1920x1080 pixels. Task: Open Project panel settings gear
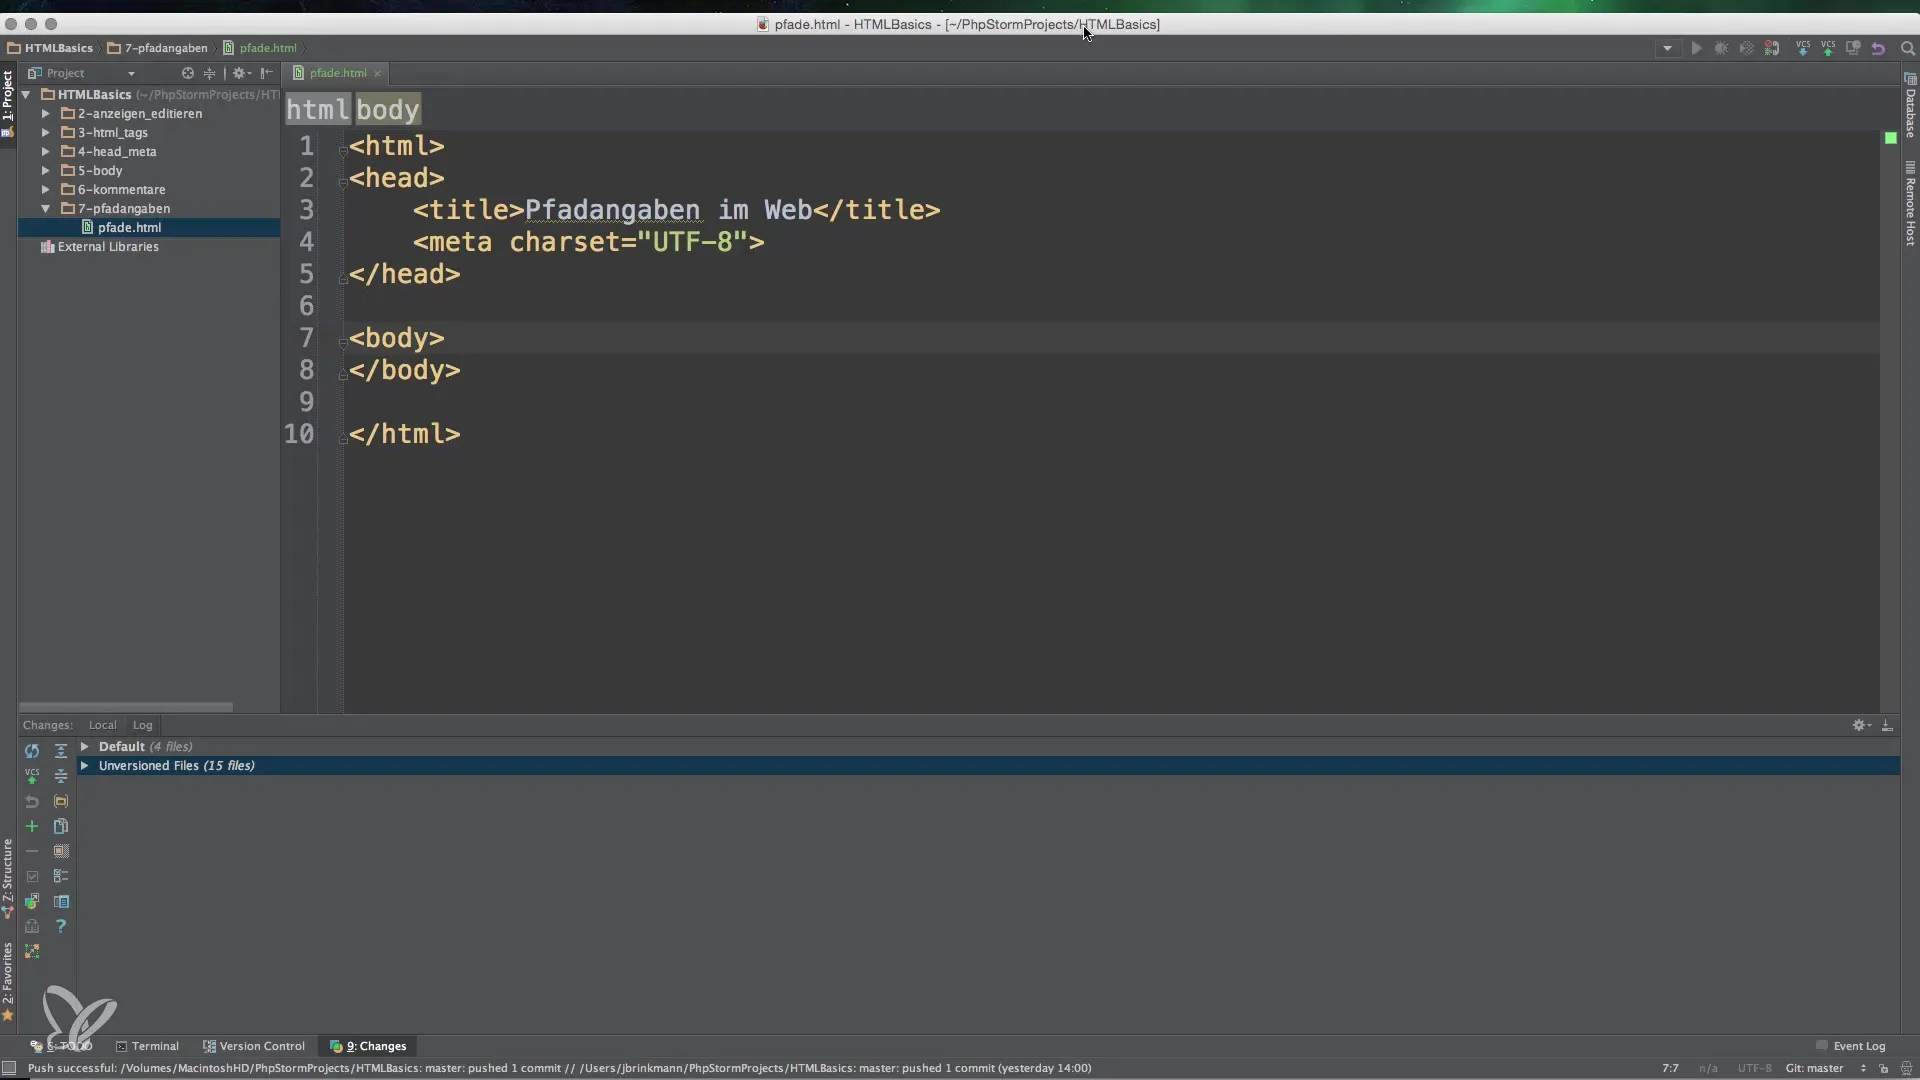(240, 73)
